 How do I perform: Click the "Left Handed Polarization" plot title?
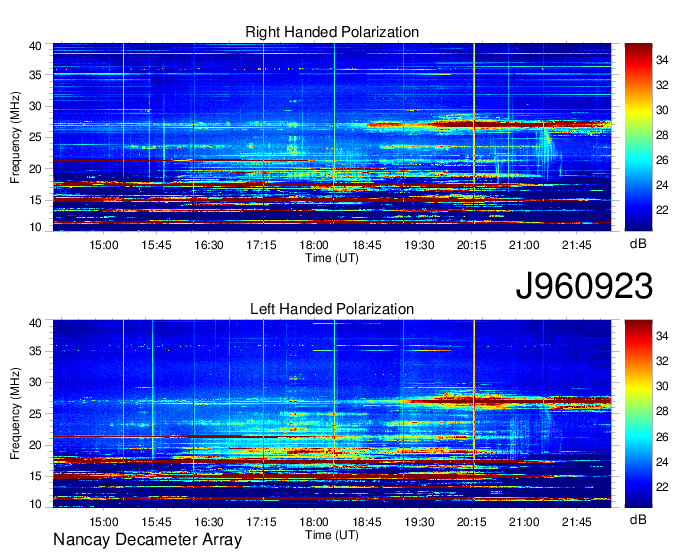(x=332, y=309)
